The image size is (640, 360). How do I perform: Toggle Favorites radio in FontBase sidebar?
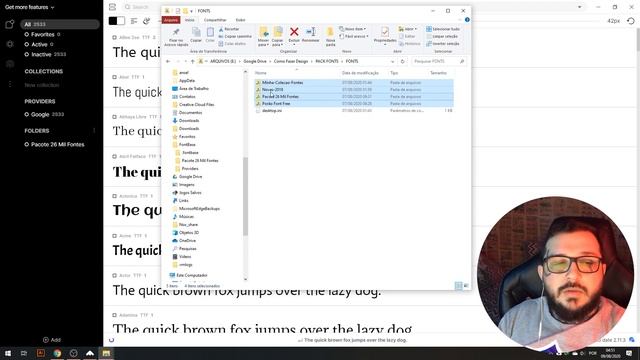point(27,35)
